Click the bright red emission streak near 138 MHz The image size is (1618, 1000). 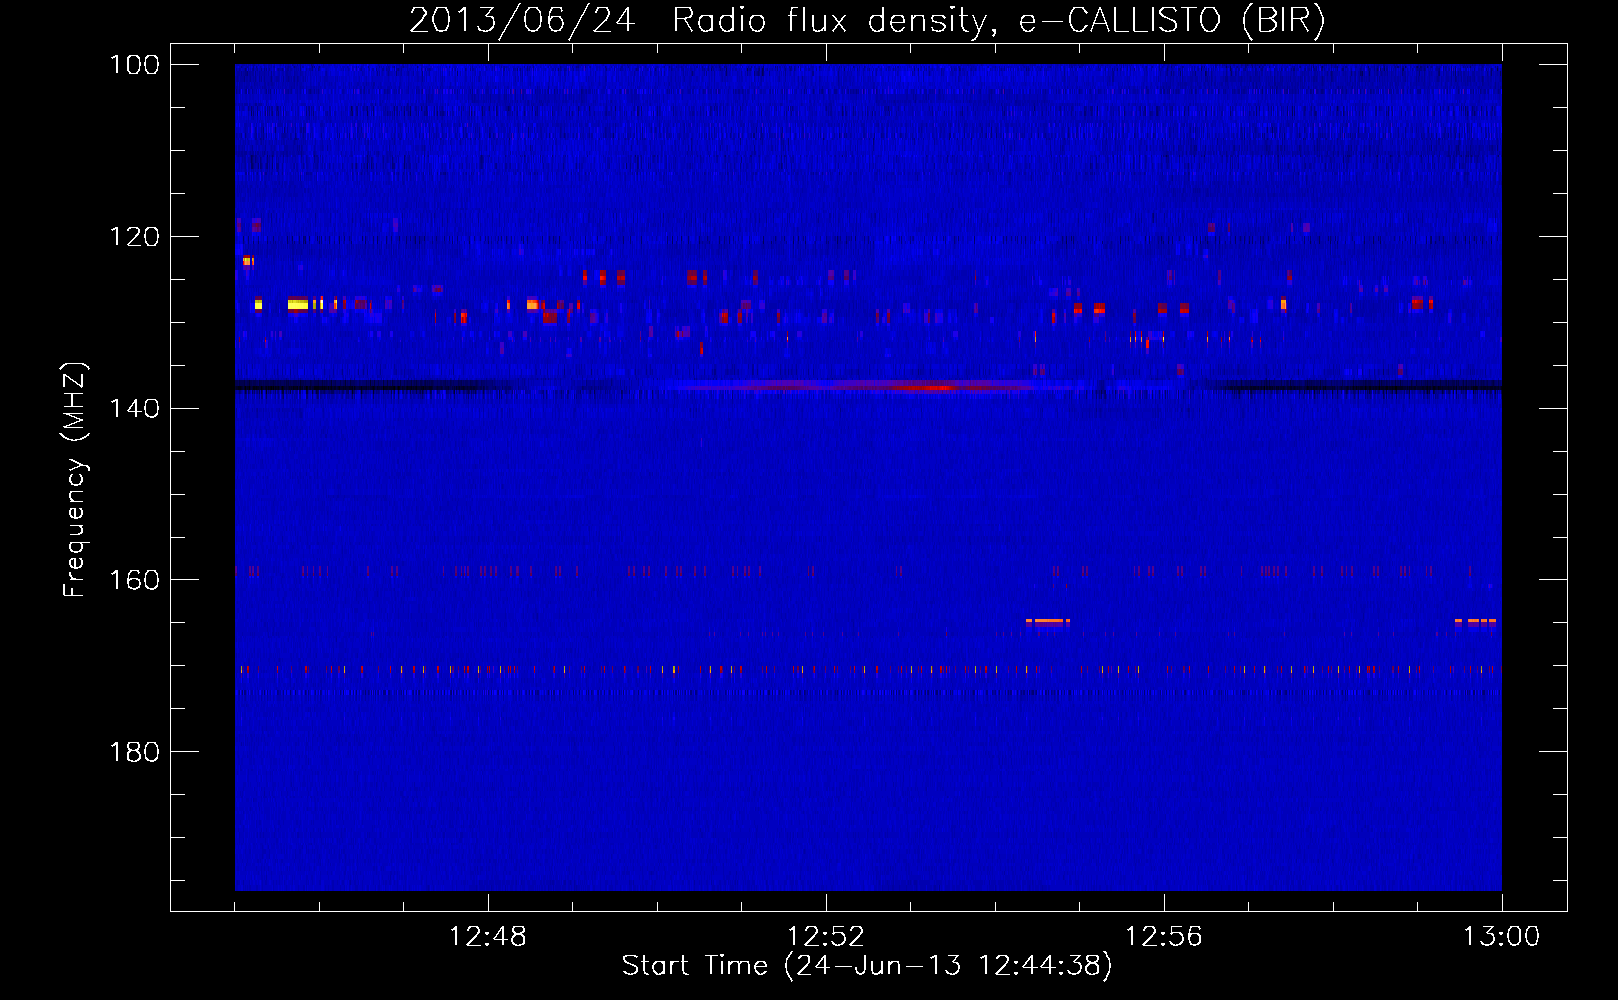925,387
